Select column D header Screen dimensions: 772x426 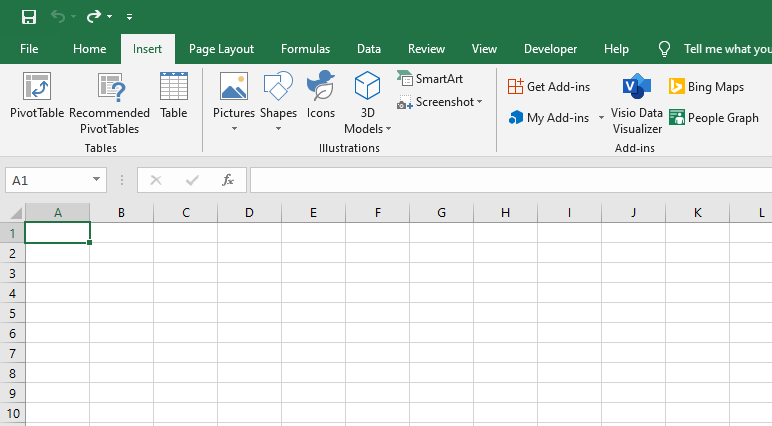[249, 213]
